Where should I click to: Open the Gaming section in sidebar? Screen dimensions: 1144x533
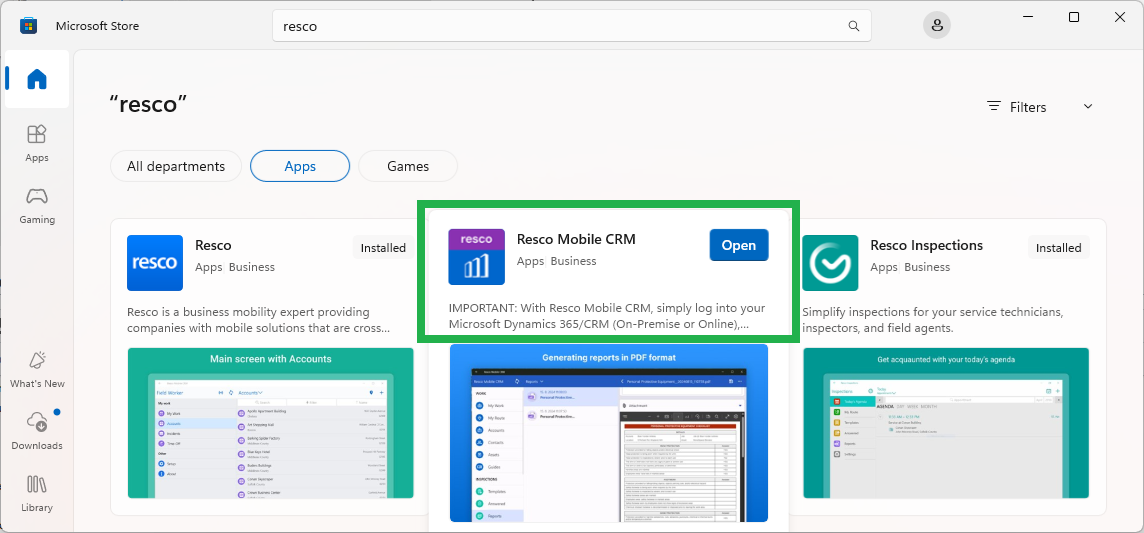coord(36,205)
